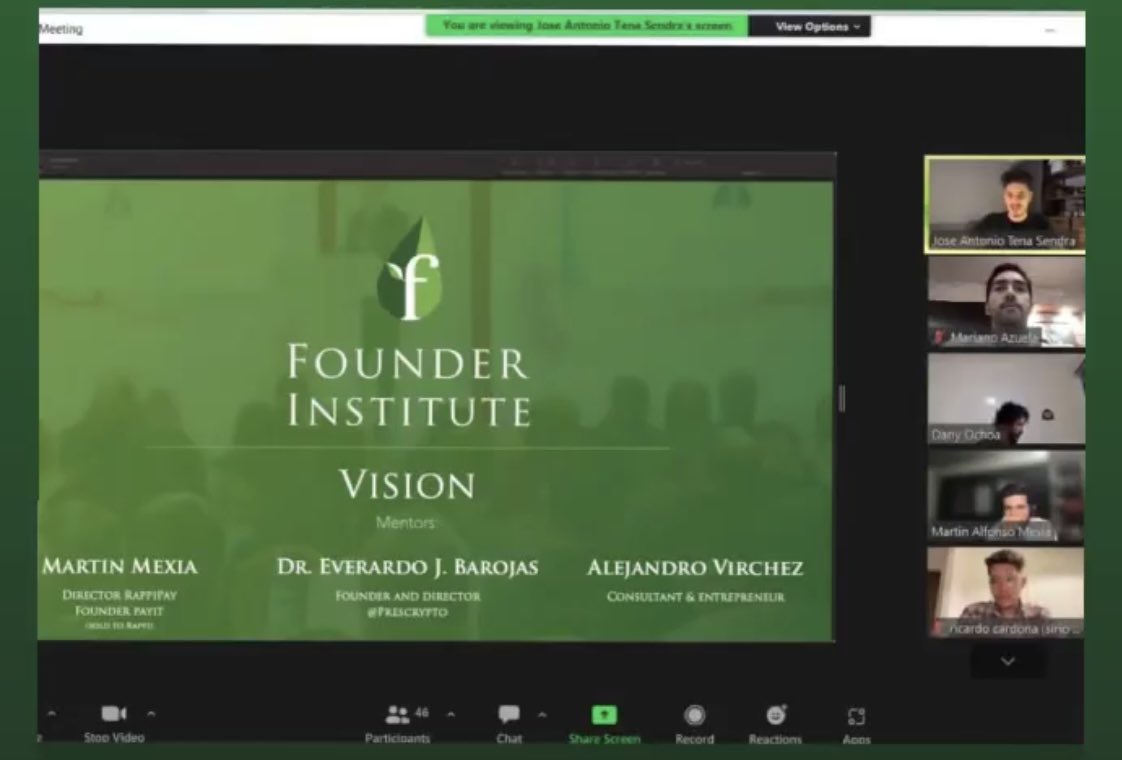The image size is (1122, 760).
Task: Click the Founder Institute leaf logo
Action: (x=409, y=269)
